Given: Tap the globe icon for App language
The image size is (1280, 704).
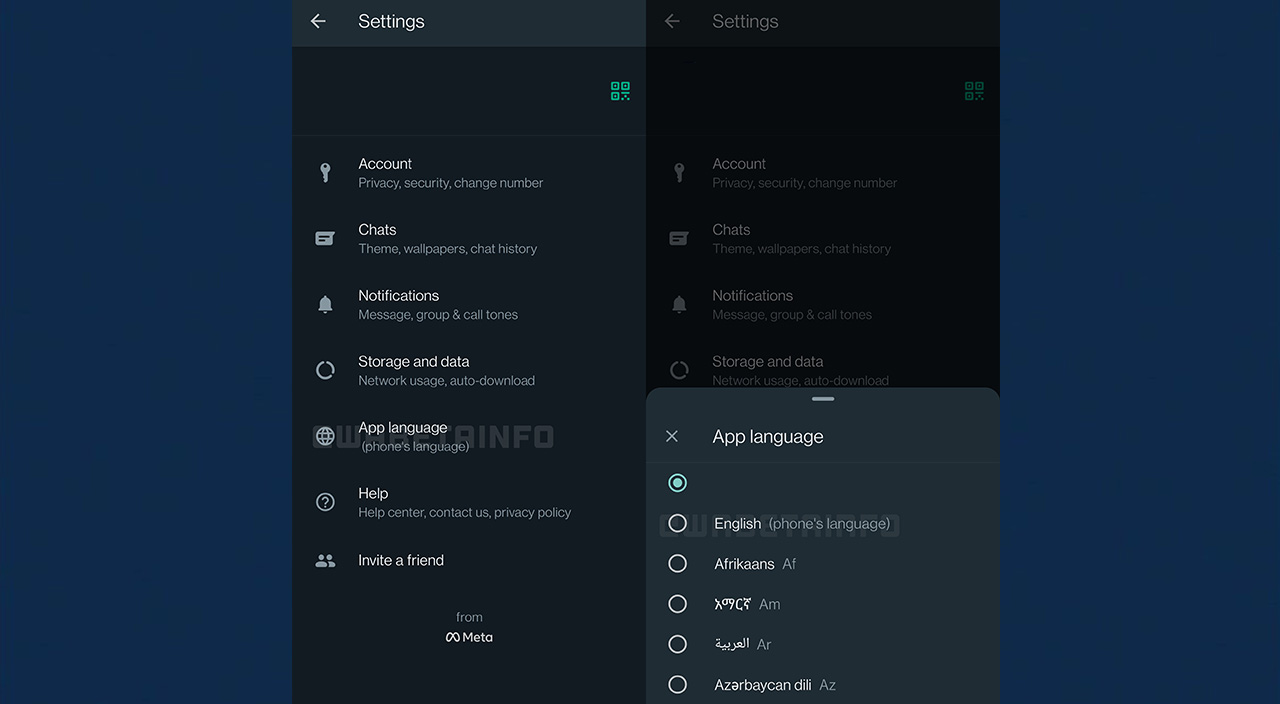Looking at the screenshot, I should tap(325, 437).
